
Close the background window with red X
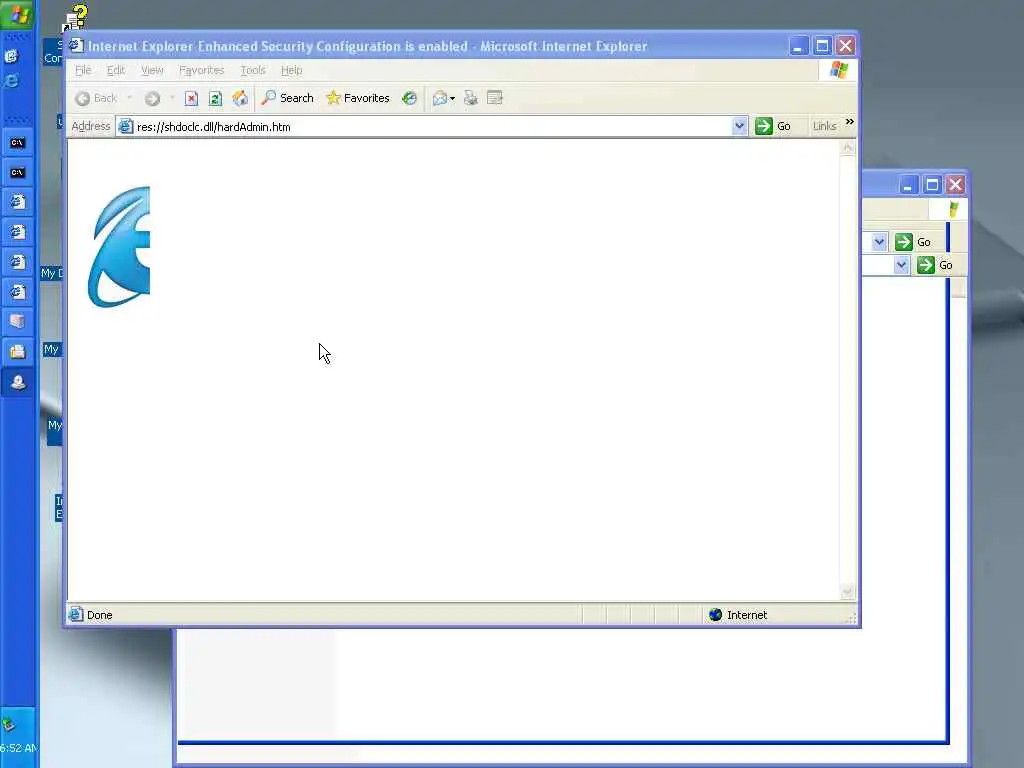pos(955,185)
